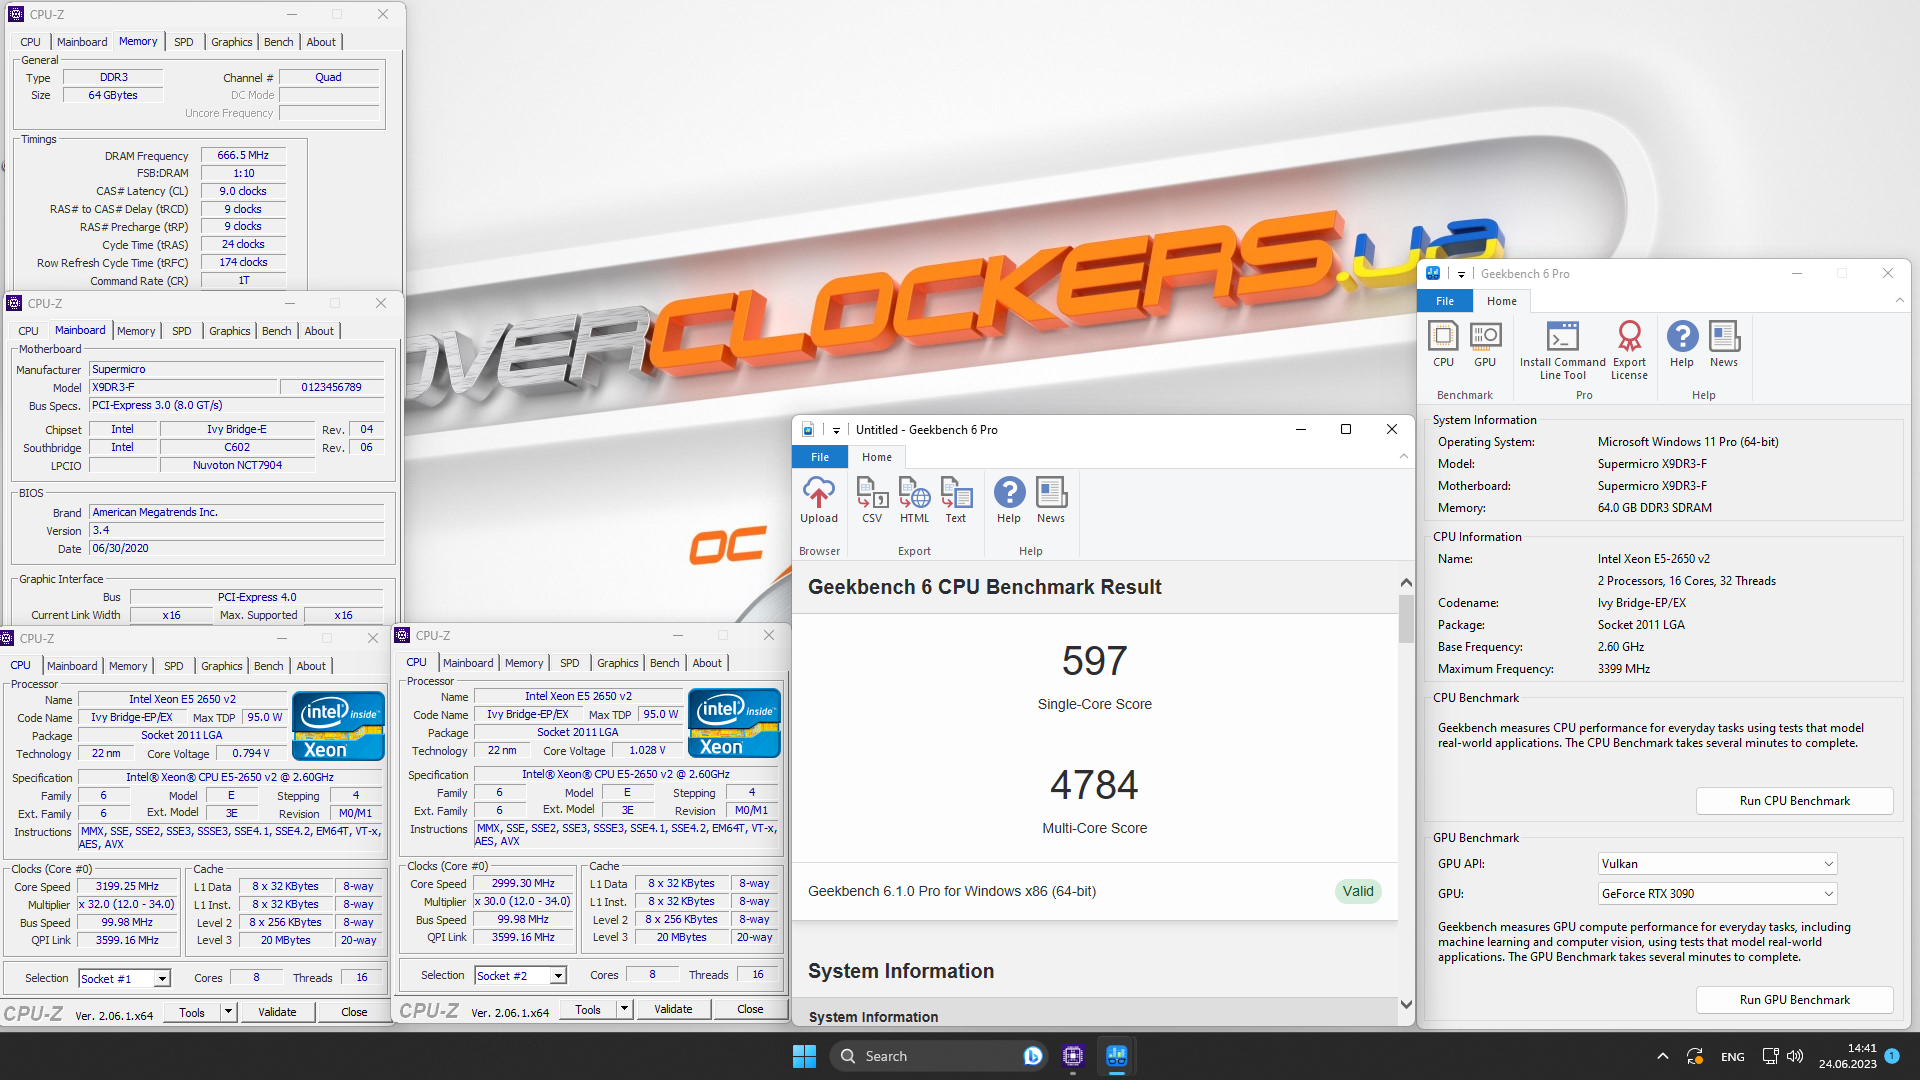Viewport: 1920px width, 1080px height.
Task: Collapse ribbon in Geekbench 6 Pro main window
Action: point(1899,301)
